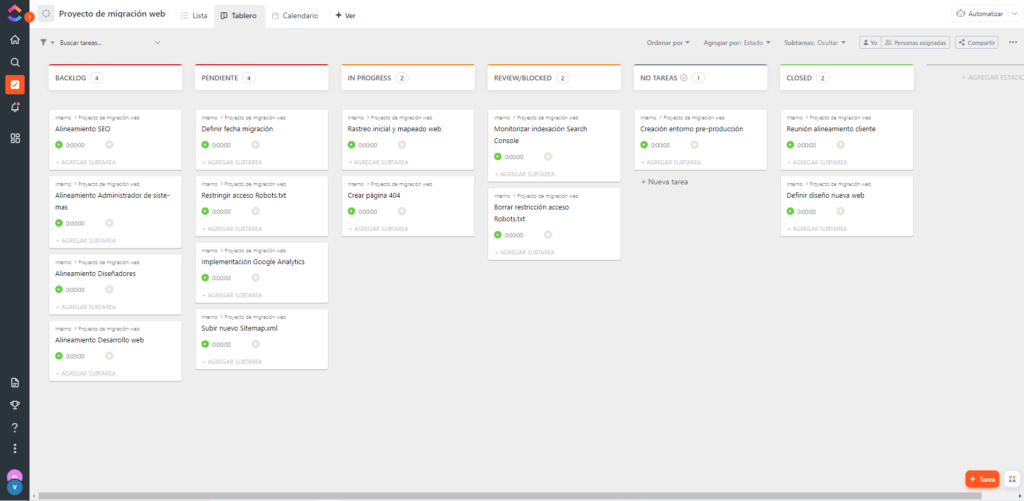Click the project icon beside the title
Screen dimensions: 1024x501
[x=46, y=14]
